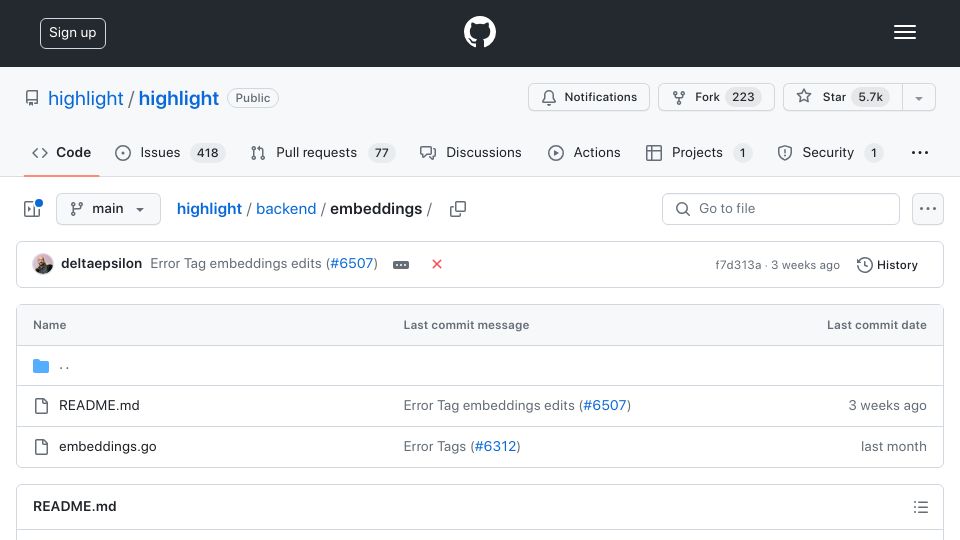This screenshot has width=960, height=540.
Task: Open the main branch selector dropdown
Action: [x=108, y=209]
